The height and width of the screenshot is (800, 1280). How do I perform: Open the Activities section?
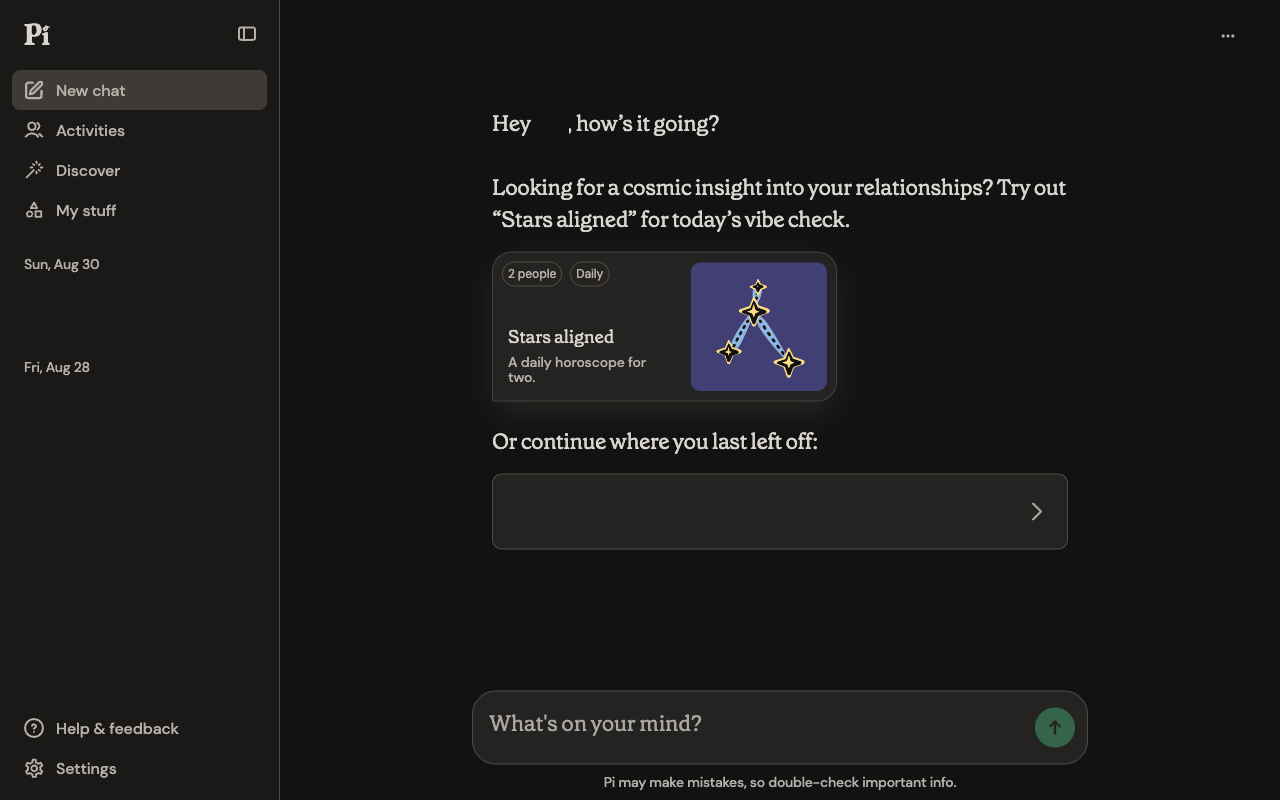click(x=139, y=130)
